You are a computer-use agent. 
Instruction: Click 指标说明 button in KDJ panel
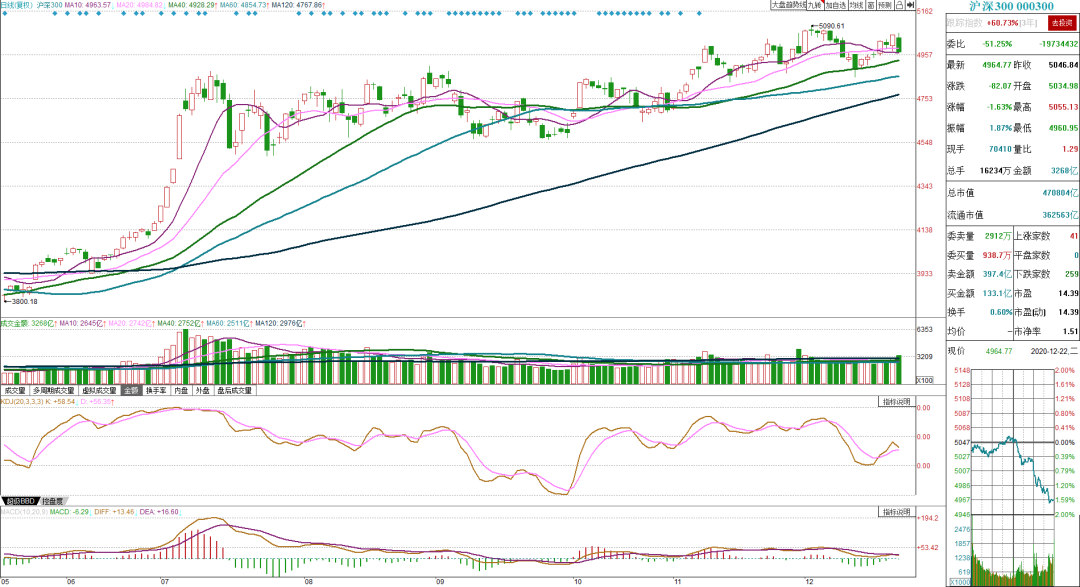tap(897, 401)
